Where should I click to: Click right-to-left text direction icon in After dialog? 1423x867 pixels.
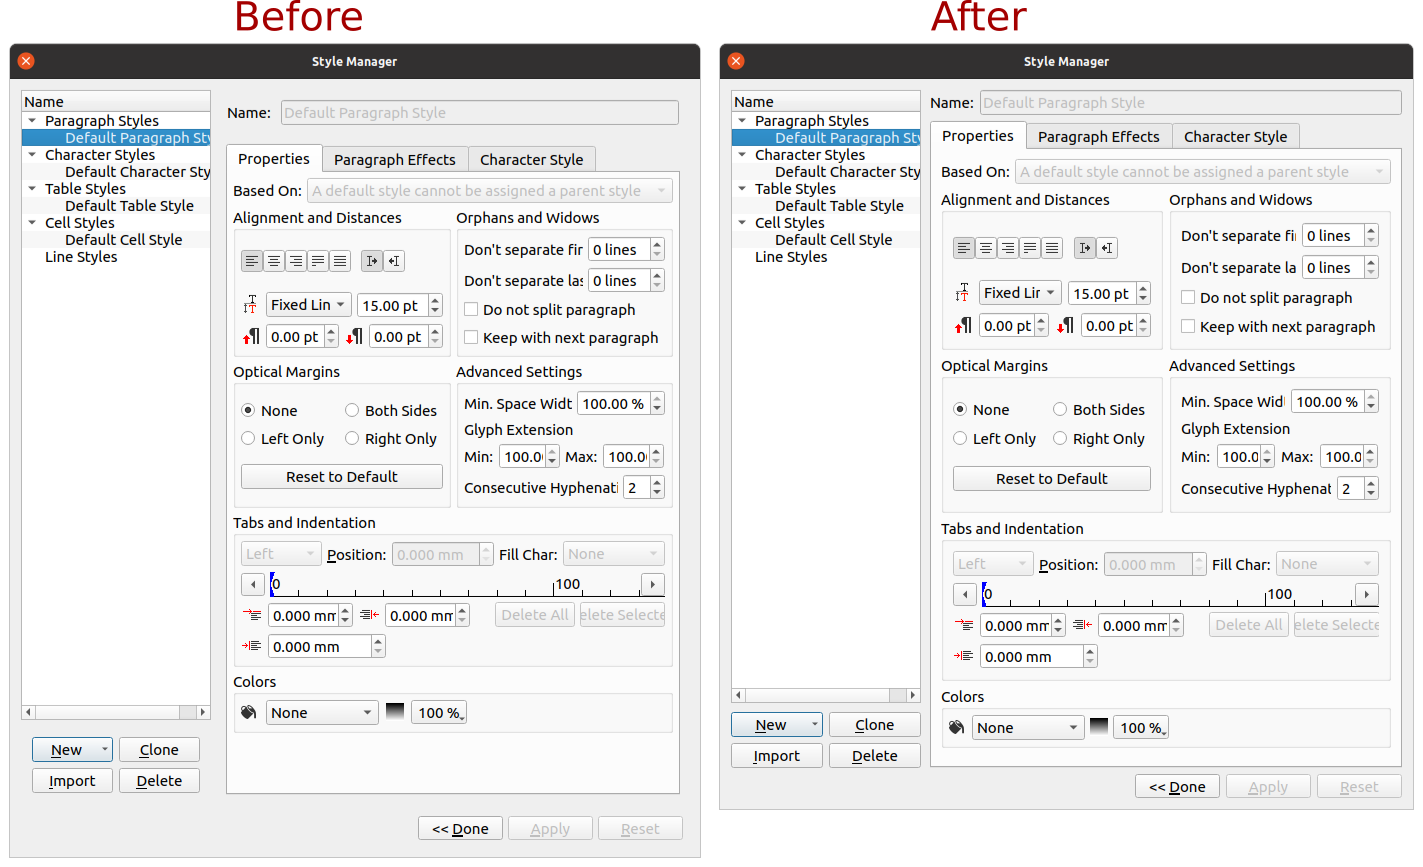point(1107,248)
